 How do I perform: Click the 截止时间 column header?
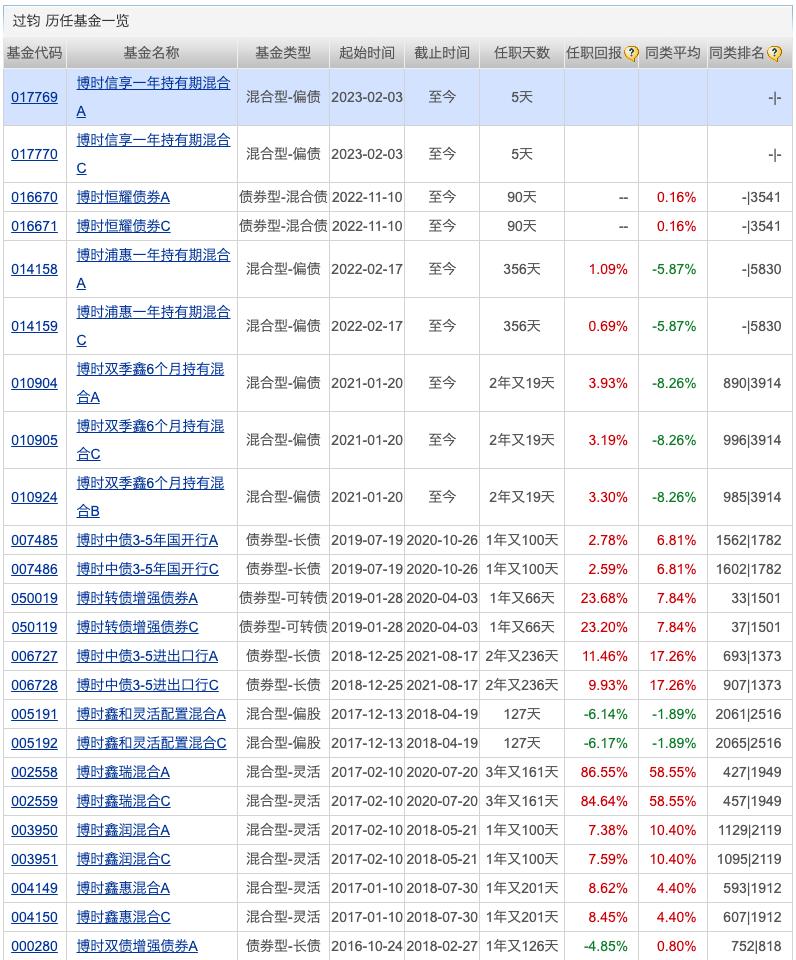[441, 53]
